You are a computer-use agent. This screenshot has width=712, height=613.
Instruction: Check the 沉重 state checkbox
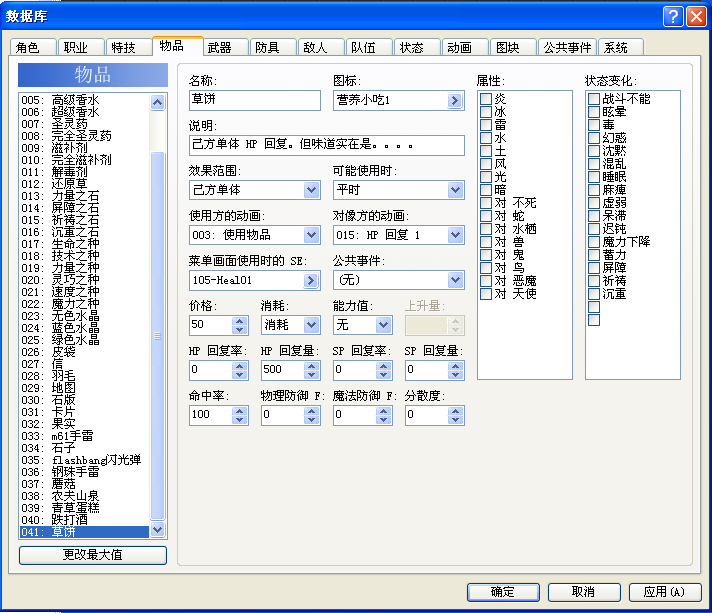594,294
